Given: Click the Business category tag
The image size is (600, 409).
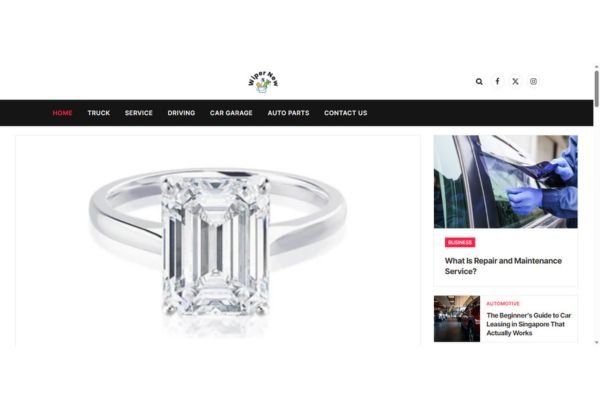Looking at the screenshot, I should (x=460, y=243).
